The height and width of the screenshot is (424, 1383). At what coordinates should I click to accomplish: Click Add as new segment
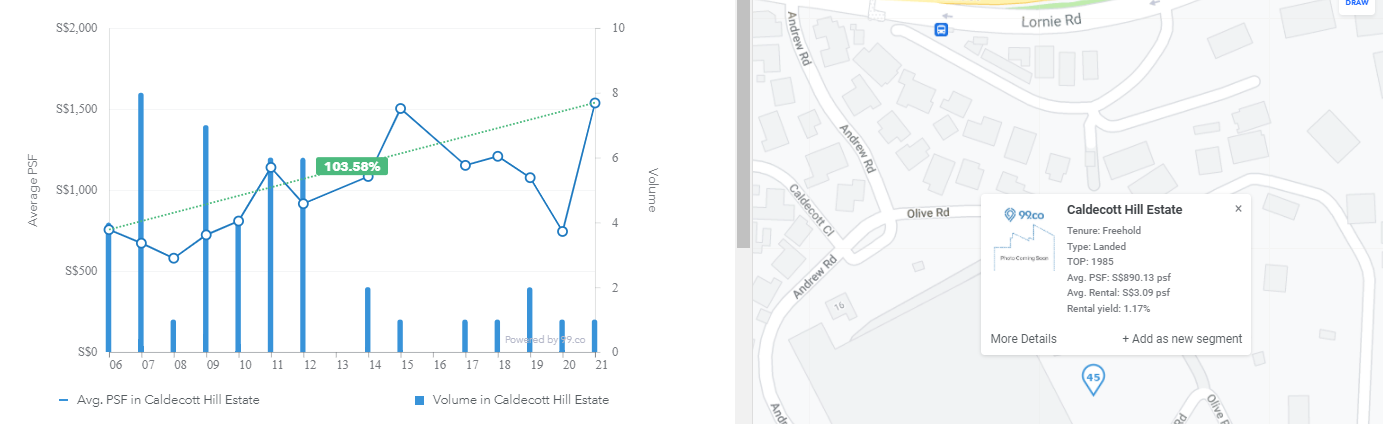[x=1182, y=339]
